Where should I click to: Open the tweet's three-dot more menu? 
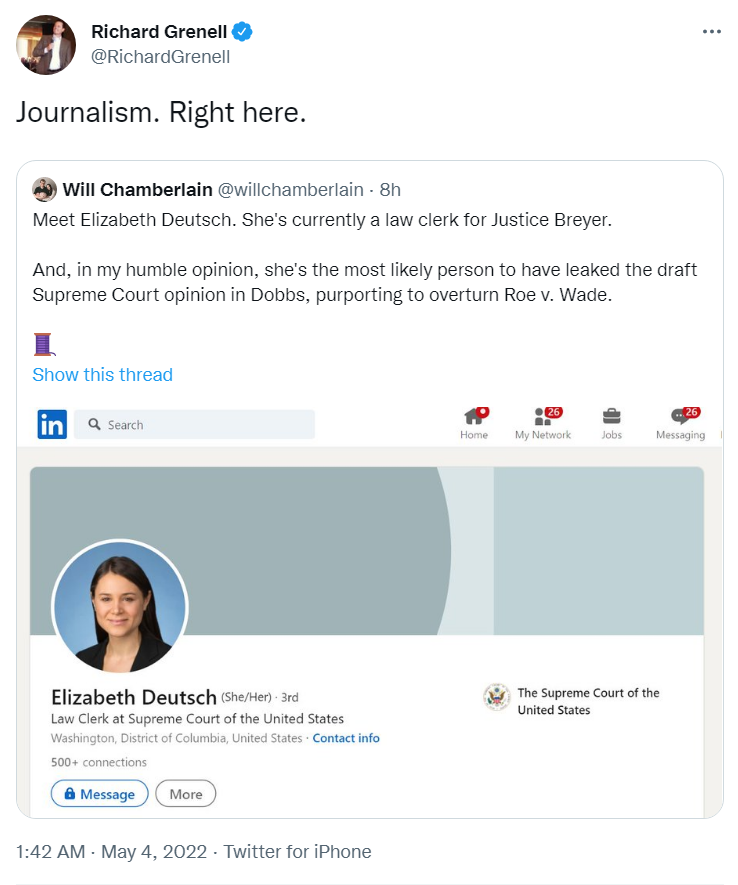711,32
